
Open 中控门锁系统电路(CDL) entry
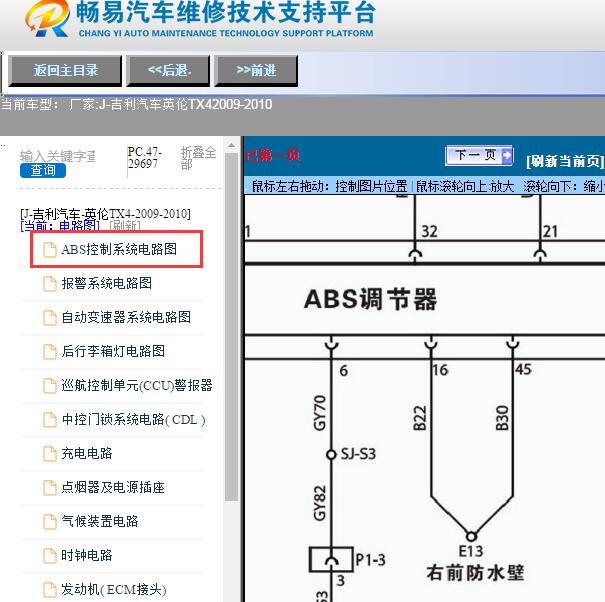click(x=133, y=419)
